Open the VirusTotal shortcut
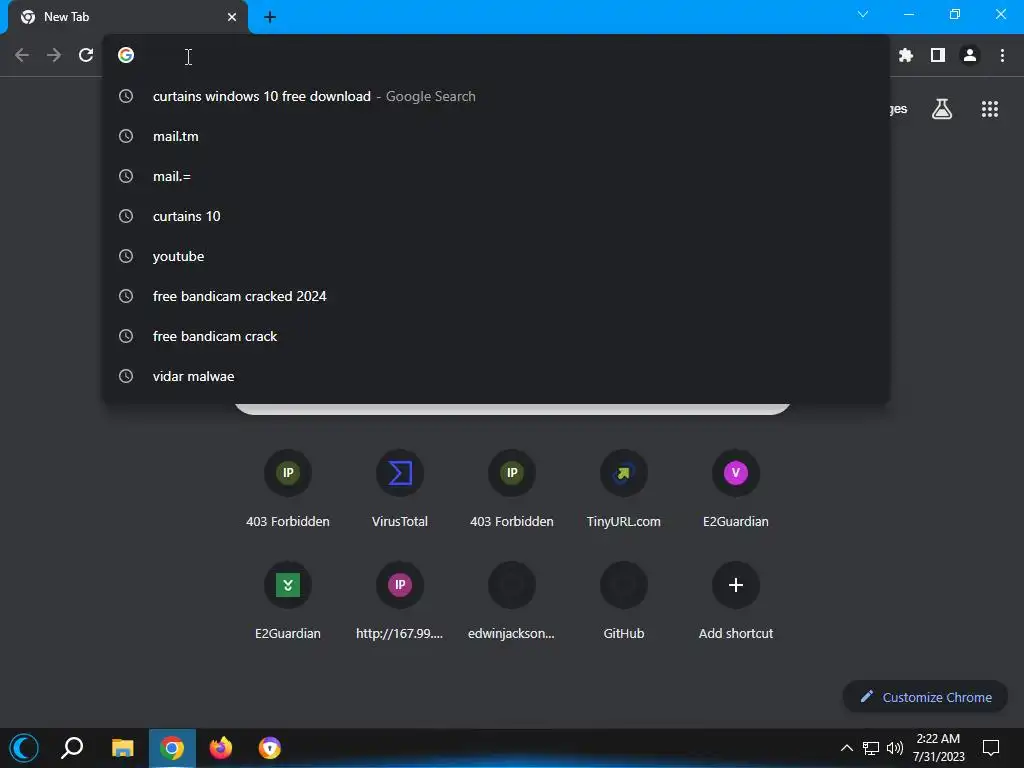 [x=400, y=488]
